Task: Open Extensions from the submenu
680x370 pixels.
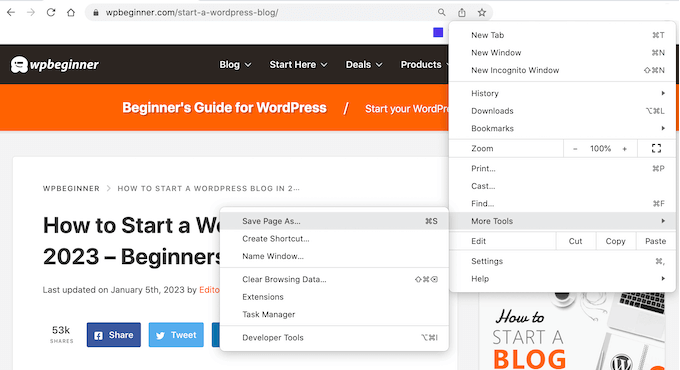Action: tap(334, 297)
